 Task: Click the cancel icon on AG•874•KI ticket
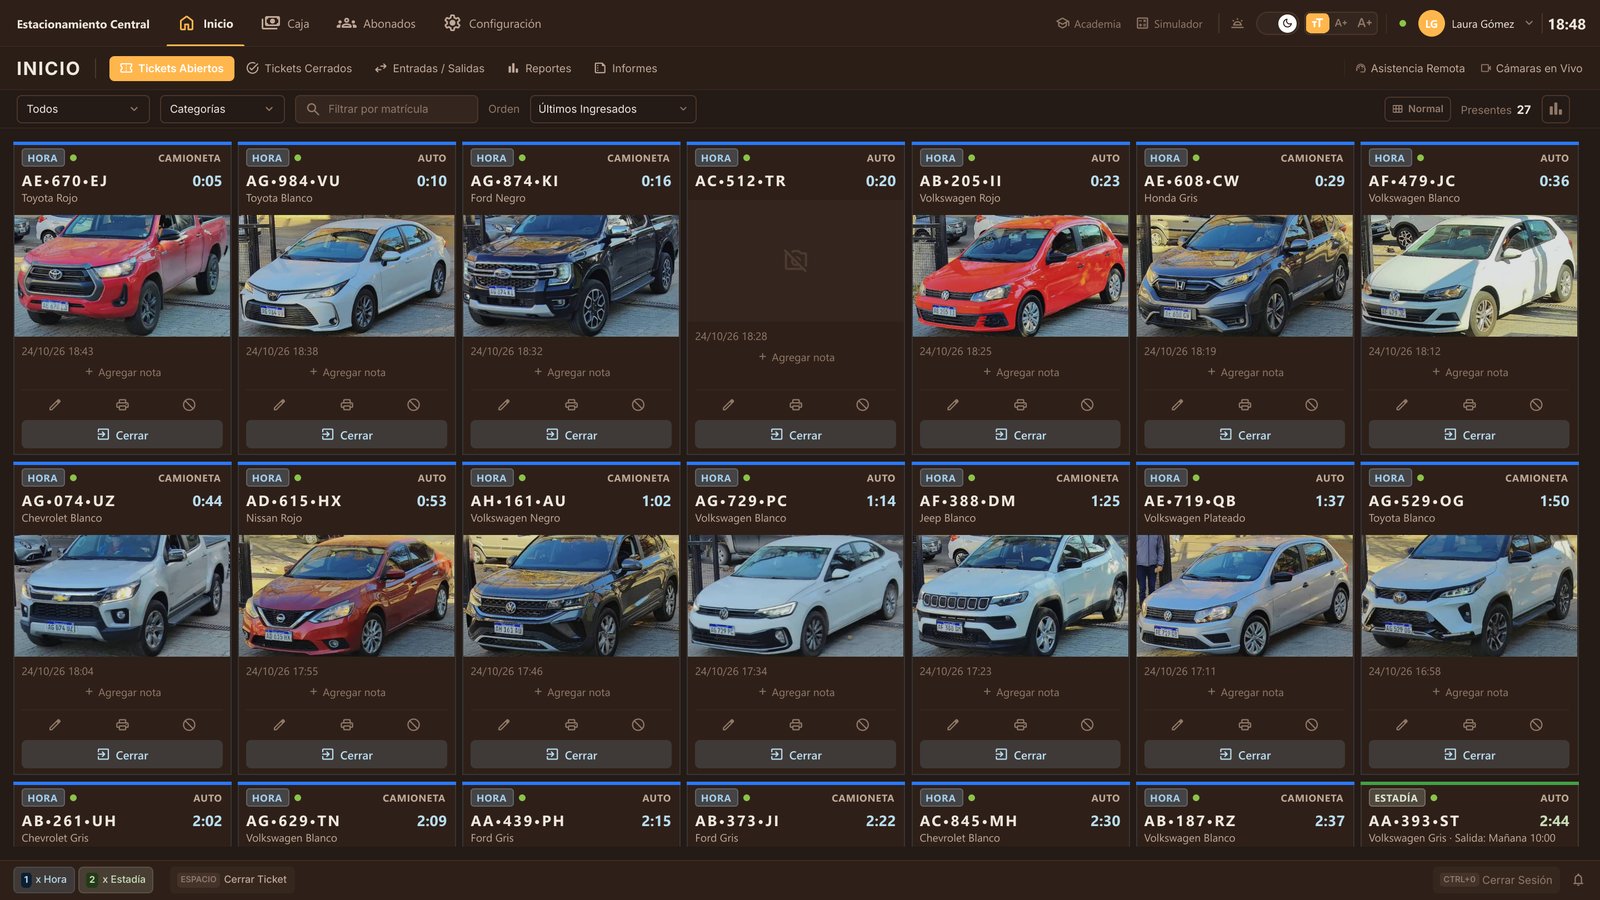coord(638,405)
